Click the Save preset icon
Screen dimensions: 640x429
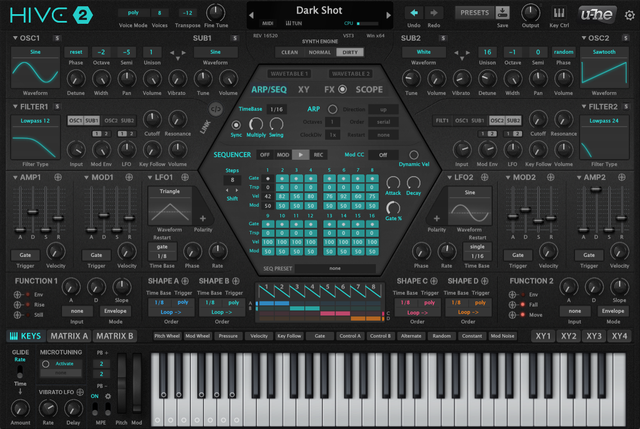point(502,12)
